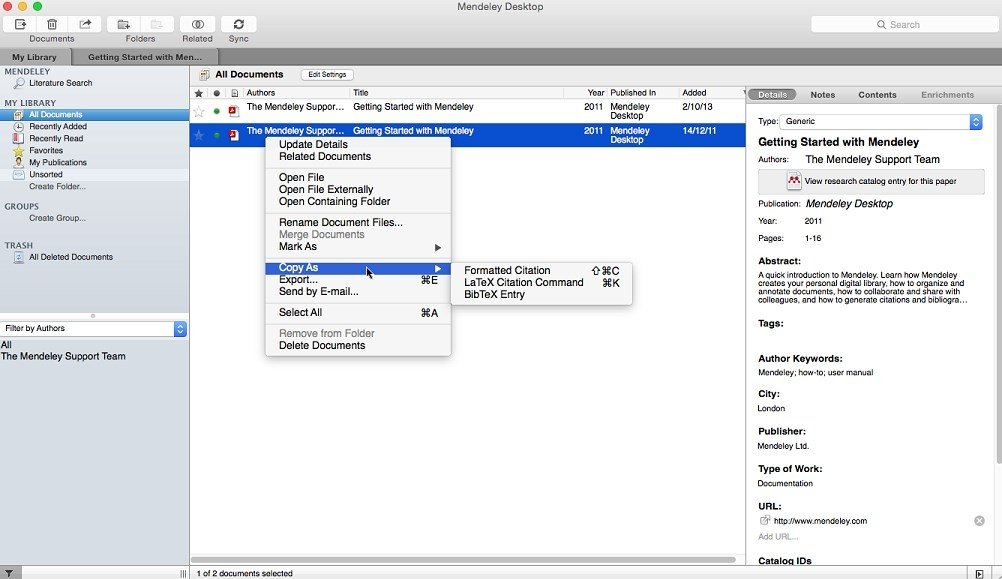Image resolution: width=1002 pixels, height=579 pixels.
Task: Click the Search field in the toolbar
Action: click(x=904, y=24)
